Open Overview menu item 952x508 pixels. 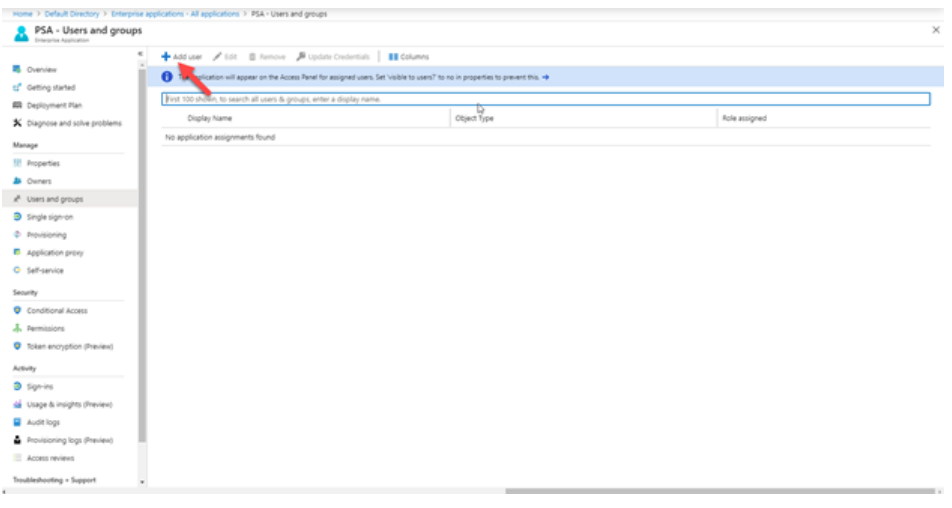(41, 70)
